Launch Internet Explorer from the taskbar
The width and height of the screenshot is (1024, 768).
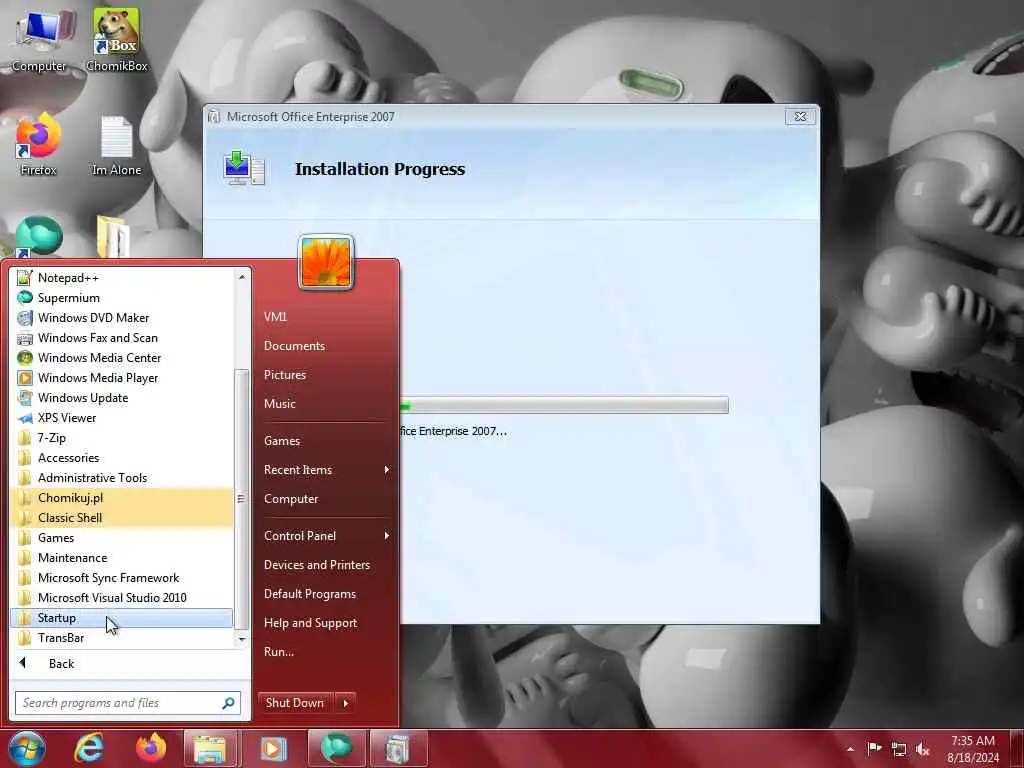click(89, 748)
